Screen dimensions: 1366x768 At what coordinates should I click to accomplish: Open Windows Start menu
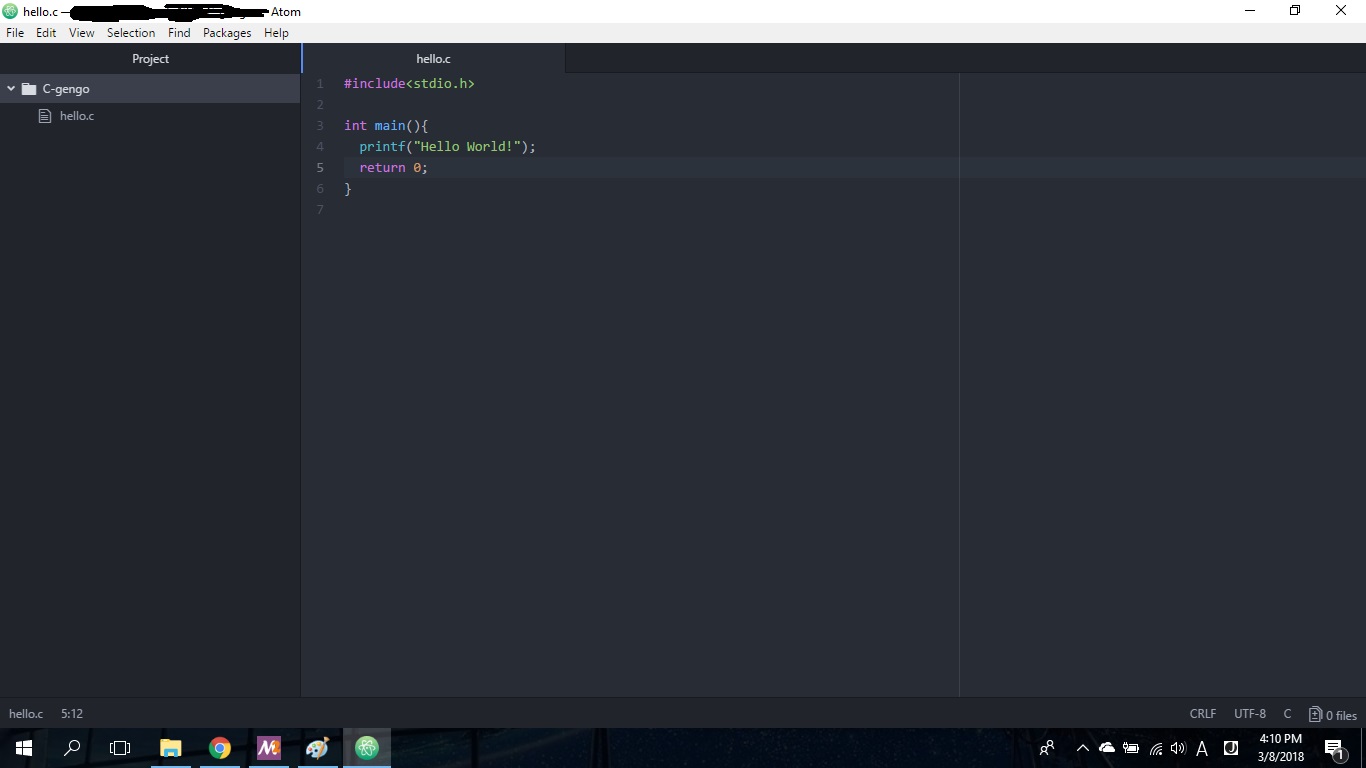click(24, 748)
